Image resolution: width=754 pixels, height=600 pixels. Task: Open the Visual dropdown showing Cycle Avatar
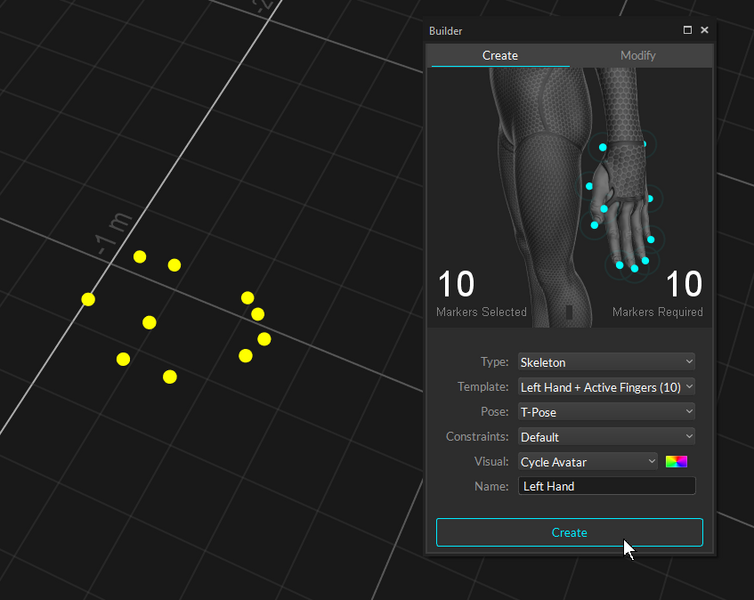[588, 462]
